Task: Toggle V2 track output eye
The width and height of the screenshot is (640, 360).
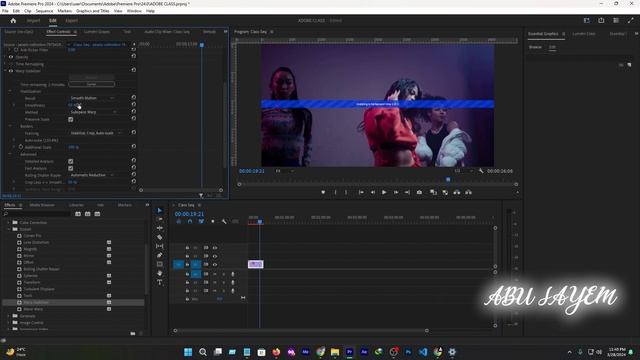Action: (x=215, y=256)
